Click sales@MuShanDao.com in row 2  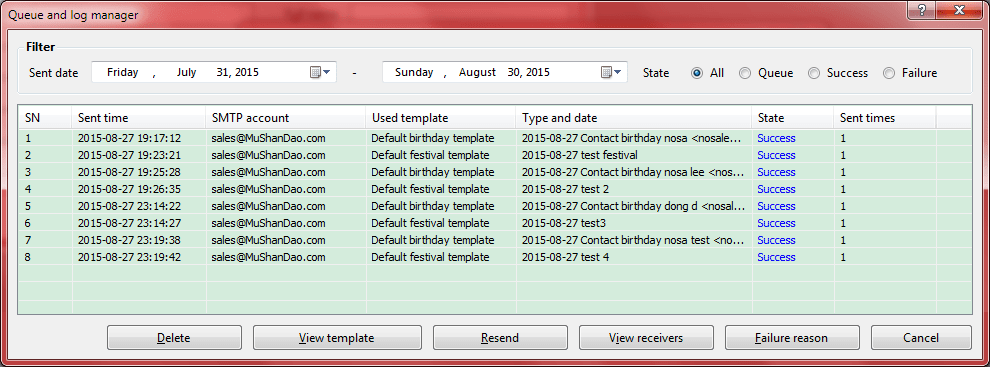pyautogui.click(x=268, y=155)
